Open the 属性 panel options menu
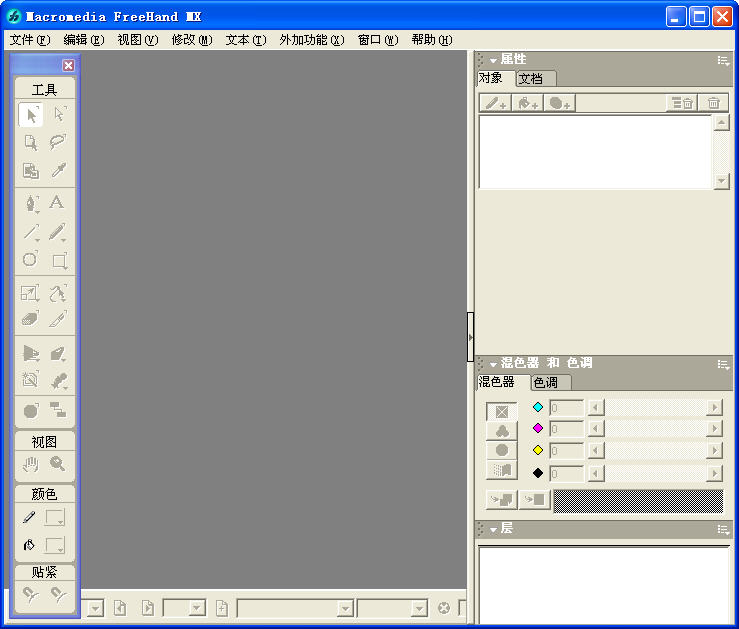Screen dimensions: 739x629 723,60
